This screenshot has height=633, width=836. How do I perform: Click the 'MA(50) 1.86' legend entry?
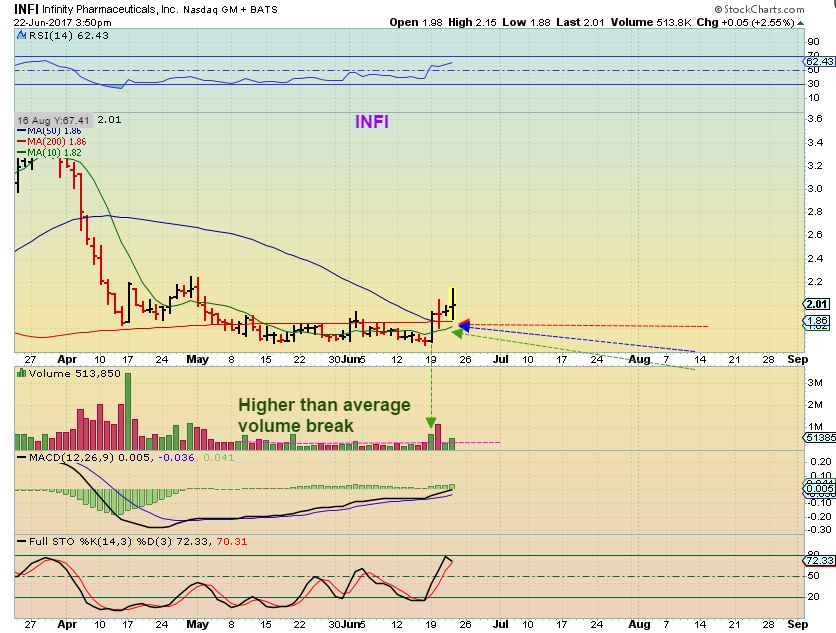[50, 131]
